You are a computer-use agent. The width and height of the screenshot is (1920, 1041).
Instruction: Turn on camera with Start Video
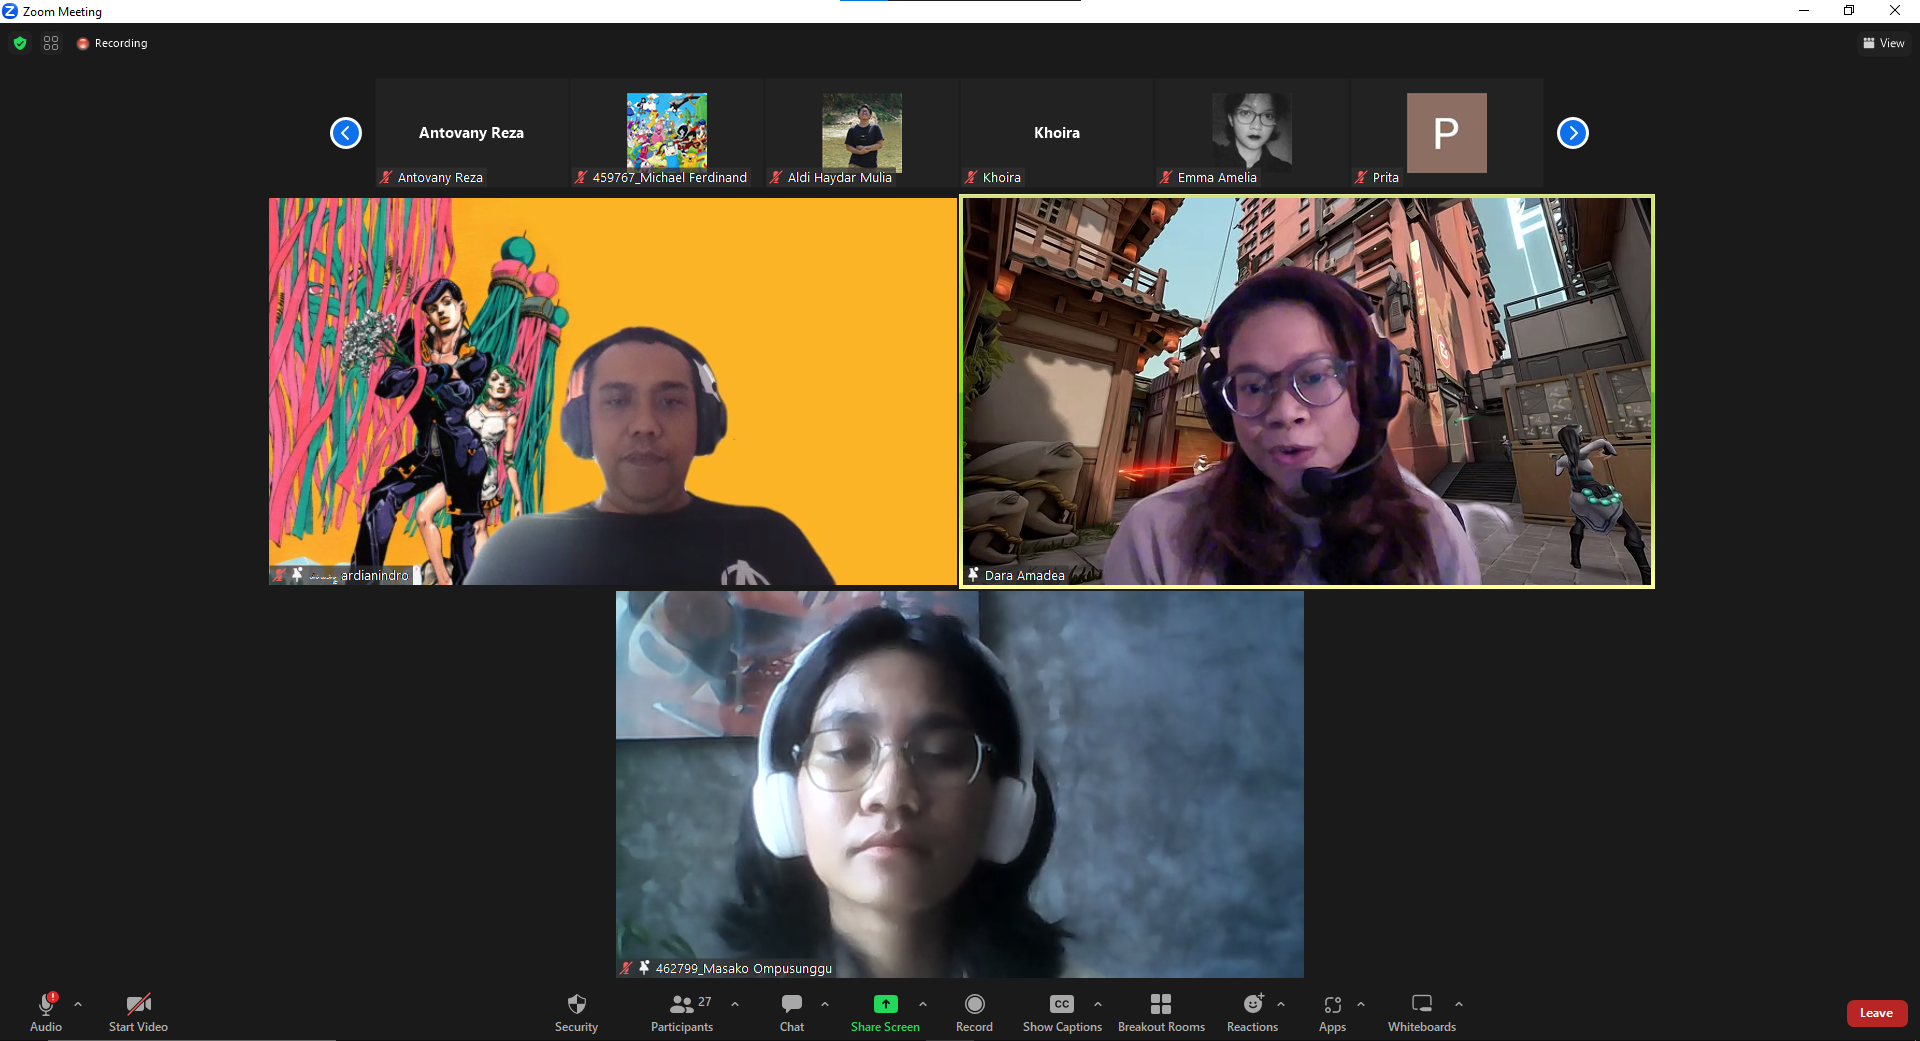138,1011
